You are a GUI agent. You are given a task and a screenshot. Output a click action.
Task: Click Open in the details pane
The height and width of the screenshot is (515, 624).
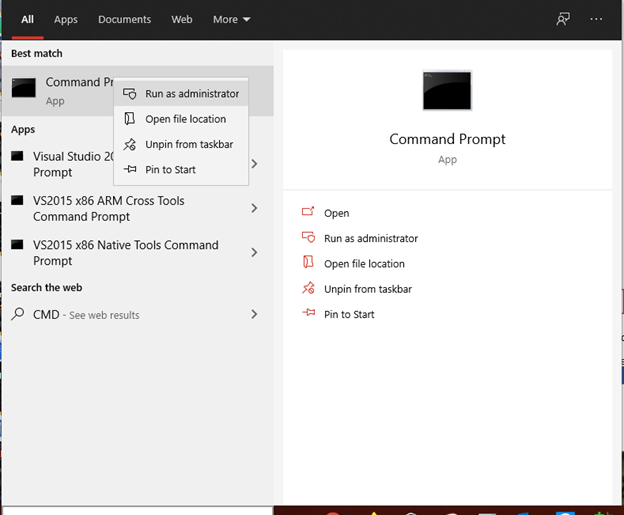coord(337,213)
